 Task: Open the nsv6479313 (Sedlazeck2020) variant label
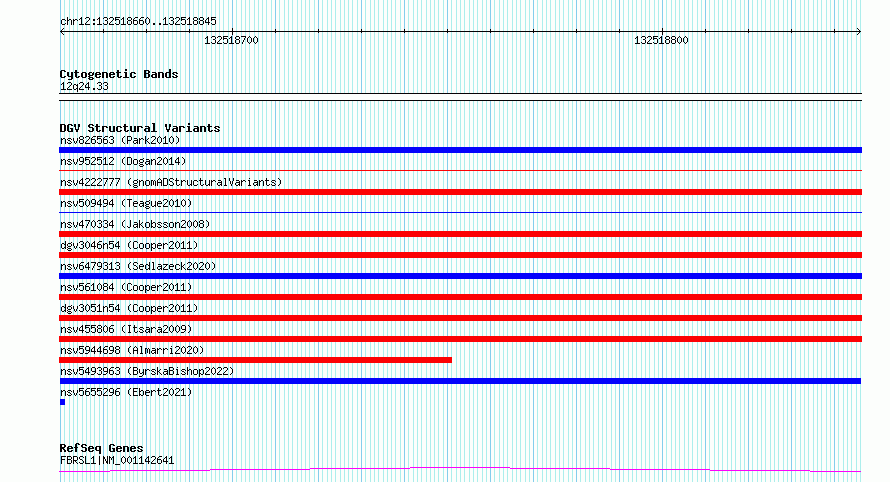(x=138, y=266)
